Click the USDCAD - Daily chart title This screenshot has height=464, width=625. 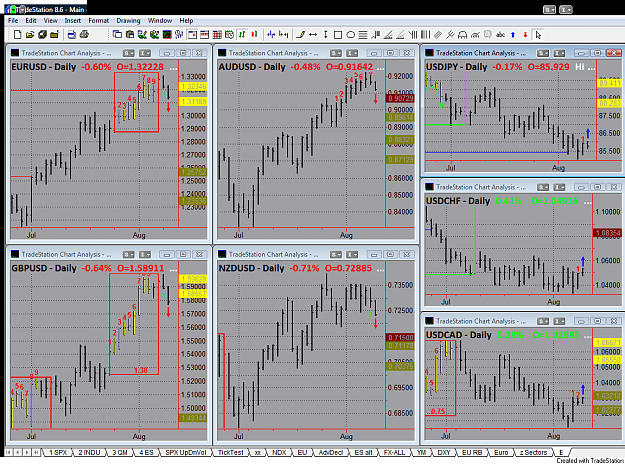click(458, 335)
